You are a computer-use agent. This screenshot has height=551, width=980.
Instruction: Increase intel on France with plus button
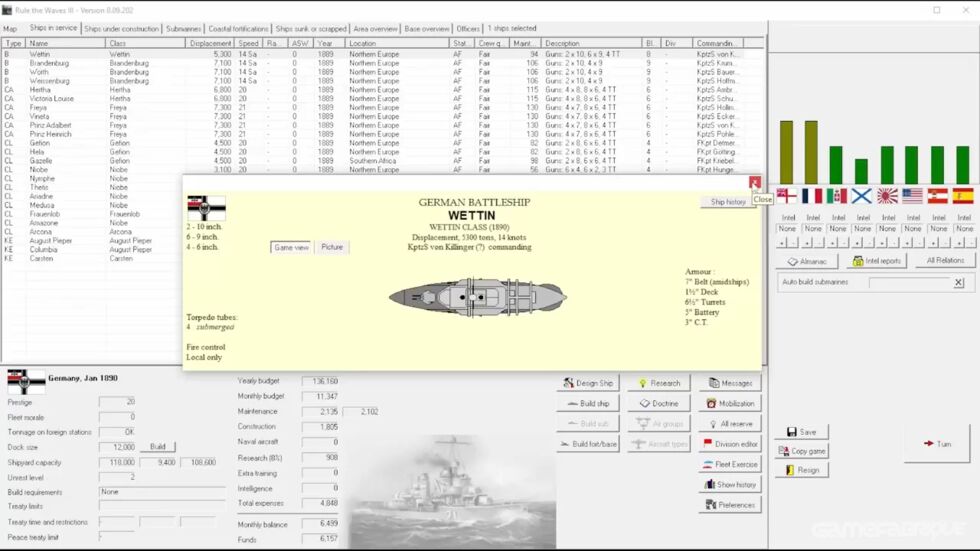tap(807, 242)
